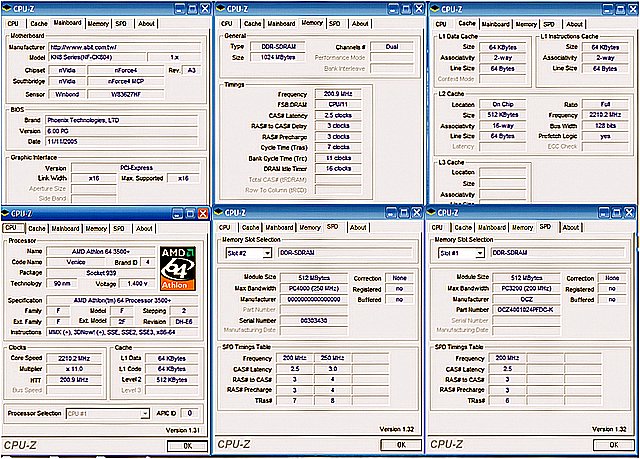Screen dimensions: 640x459
Task: Open About tab in the Slot #2 window
Action: click(358, 228)
